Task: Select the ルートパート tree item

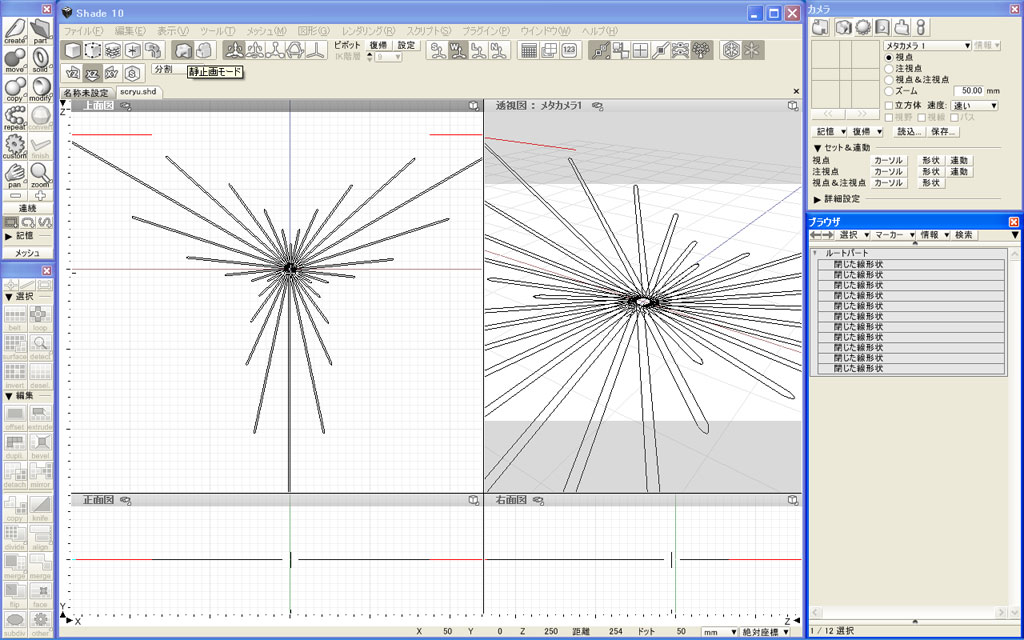Action: [x=847, y=253]
